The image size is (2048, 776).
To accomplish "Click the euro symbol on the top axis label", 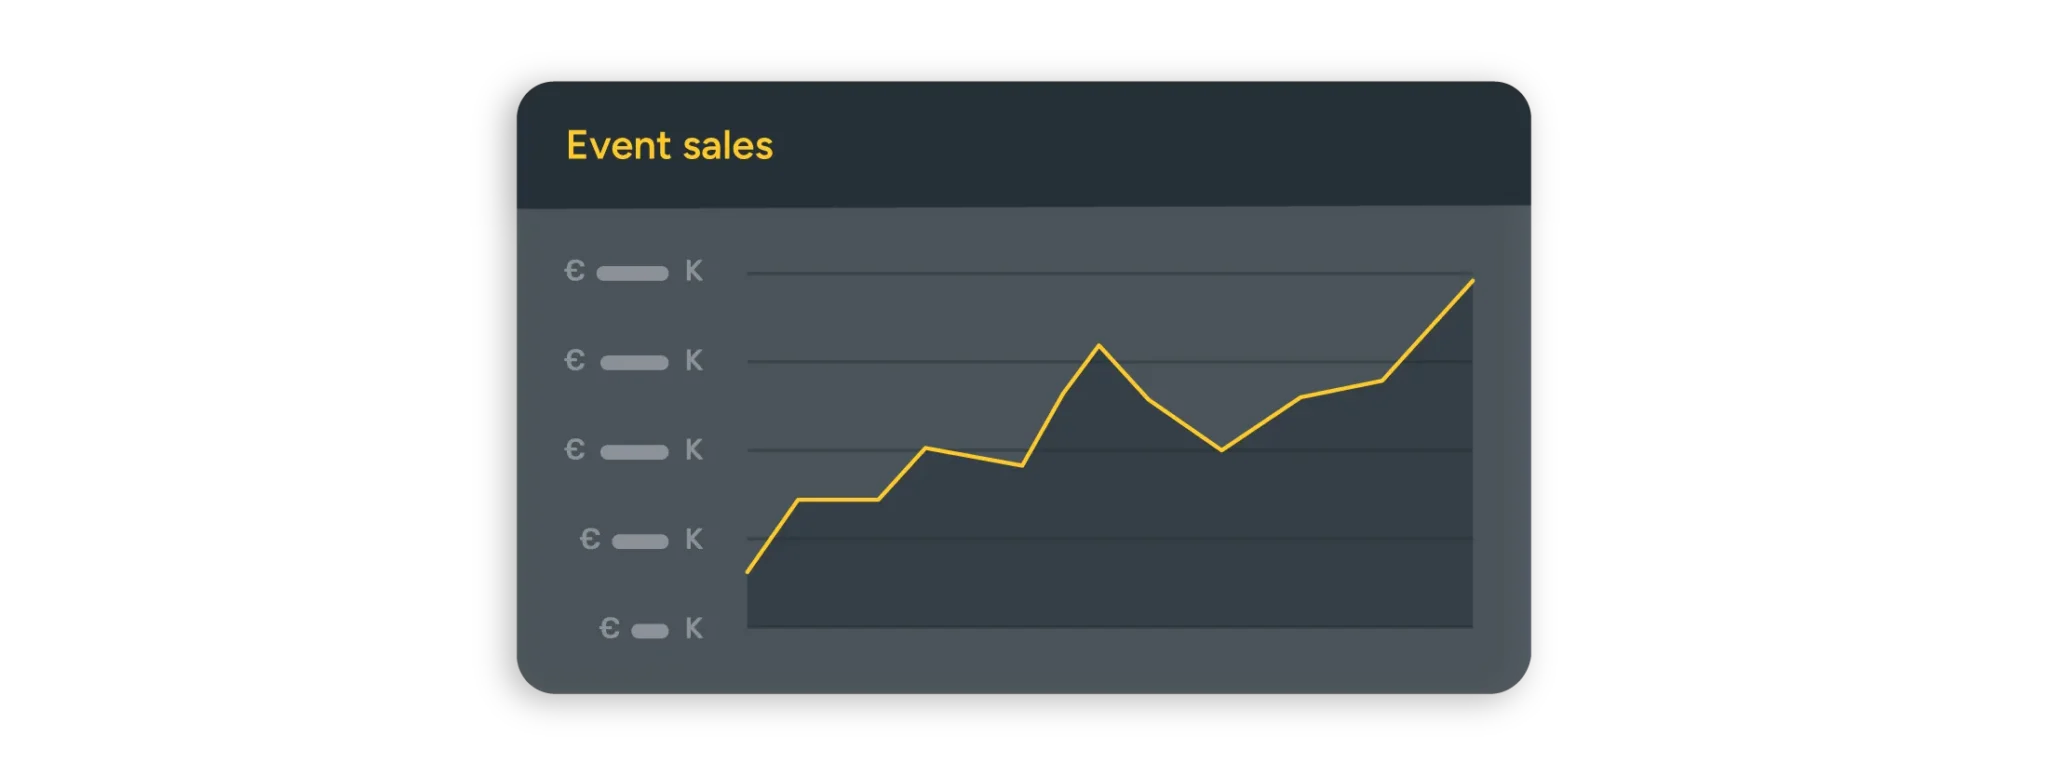I will point(574,271).
